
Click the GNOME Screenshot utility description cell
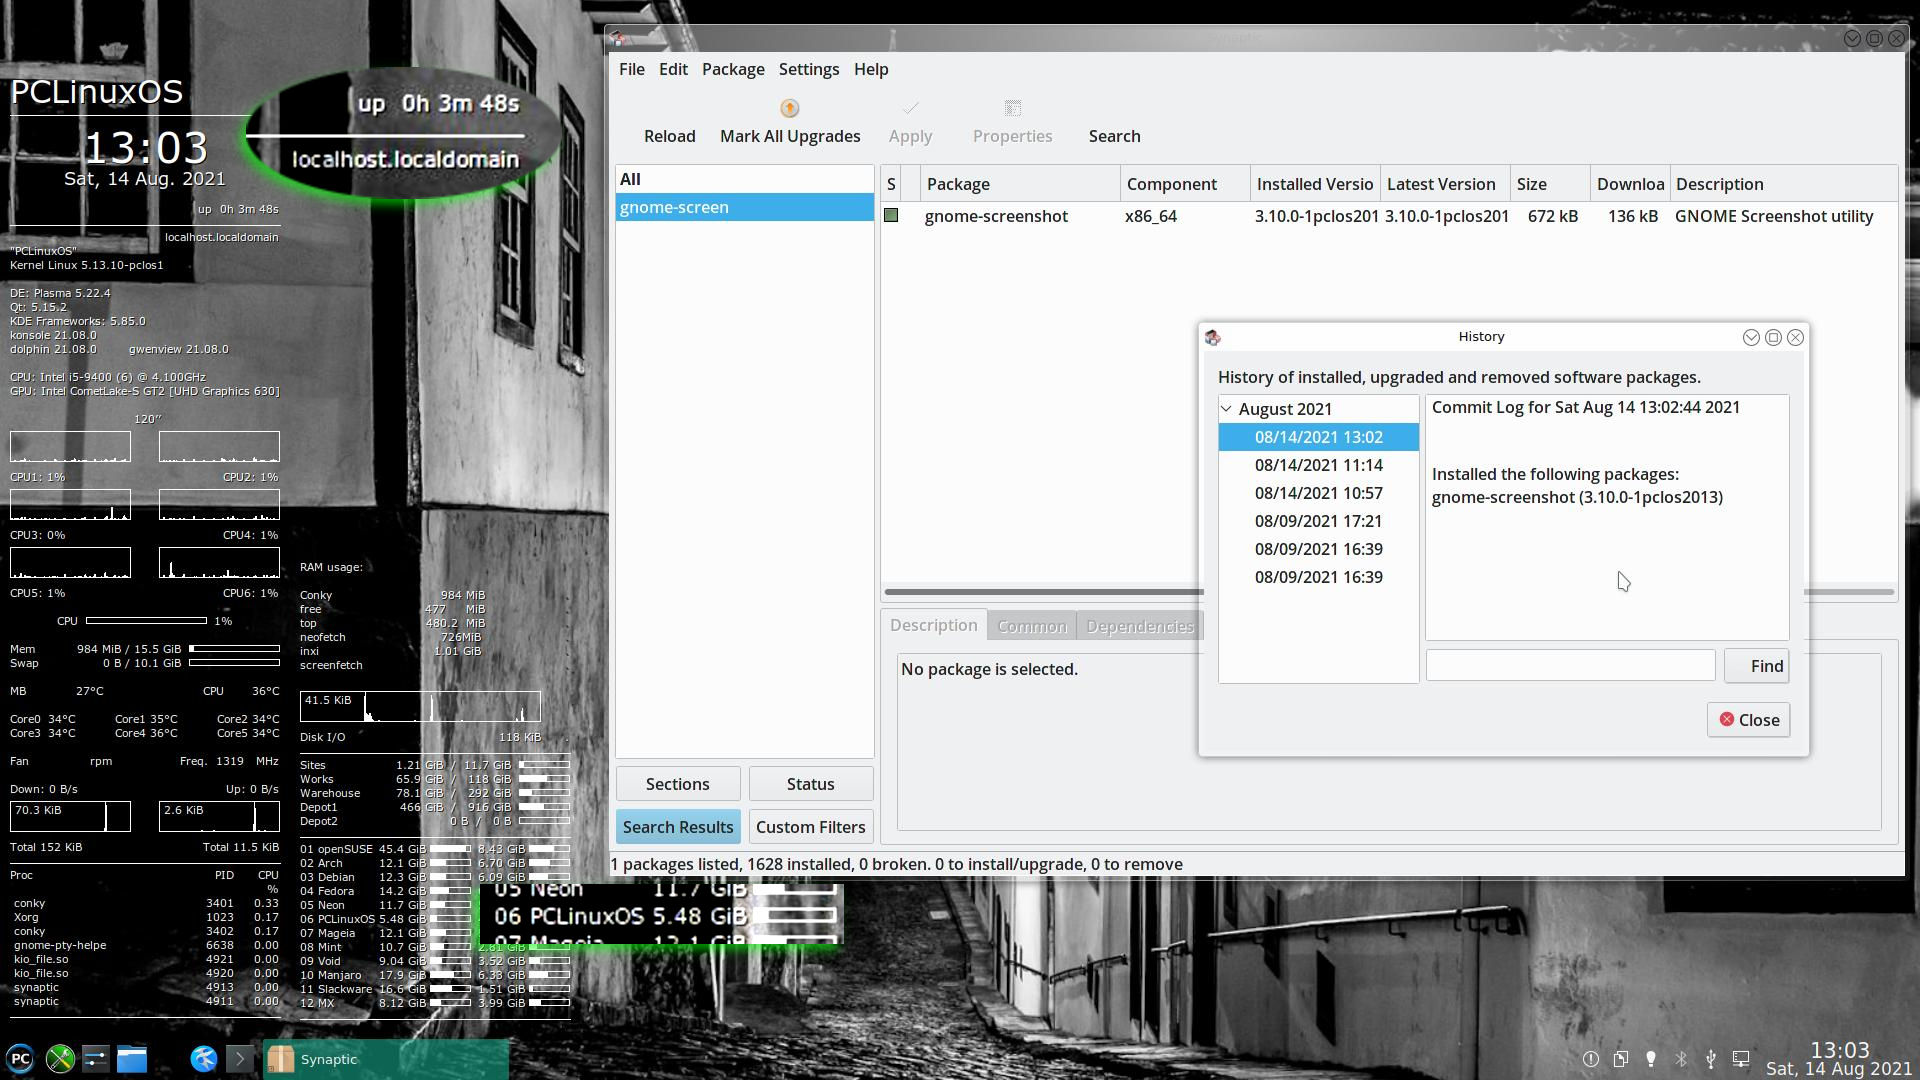[x=1774, y=216]
